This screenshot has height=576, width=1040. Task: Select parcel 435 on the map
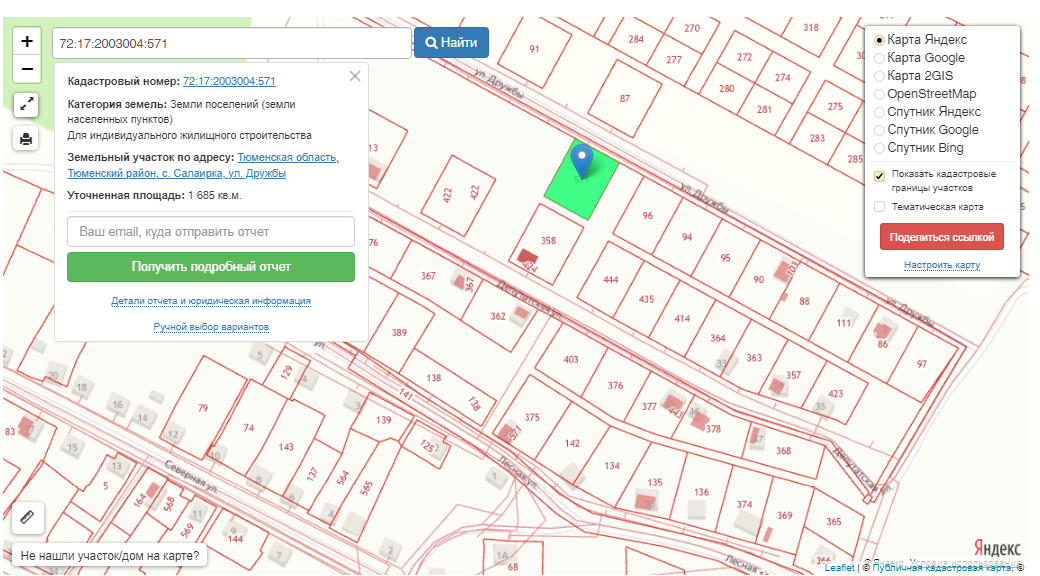pos(646,299)
